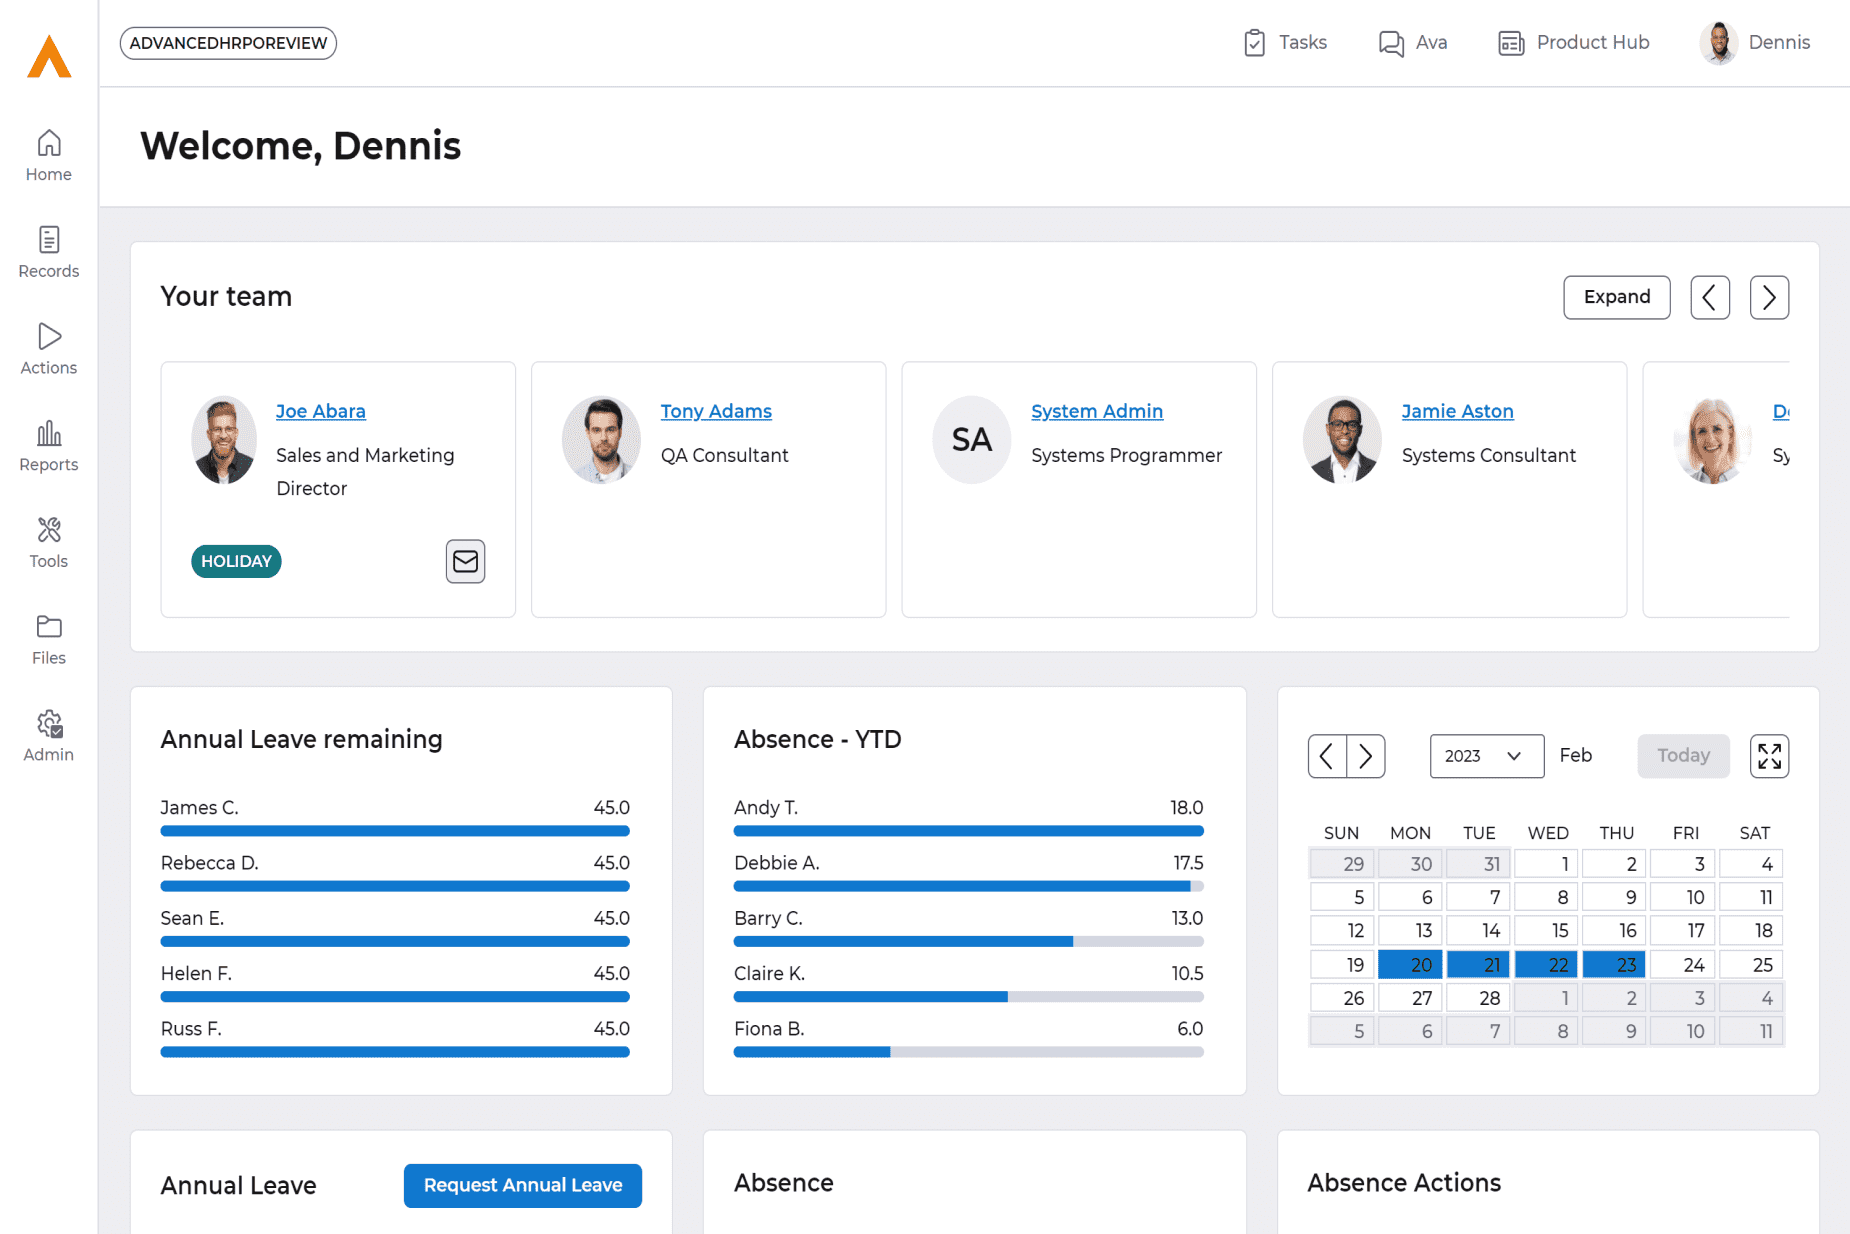Open the 2023 year dropdown
Viewport: 1850px width, 1234px height.
(x=1486, y=756)
